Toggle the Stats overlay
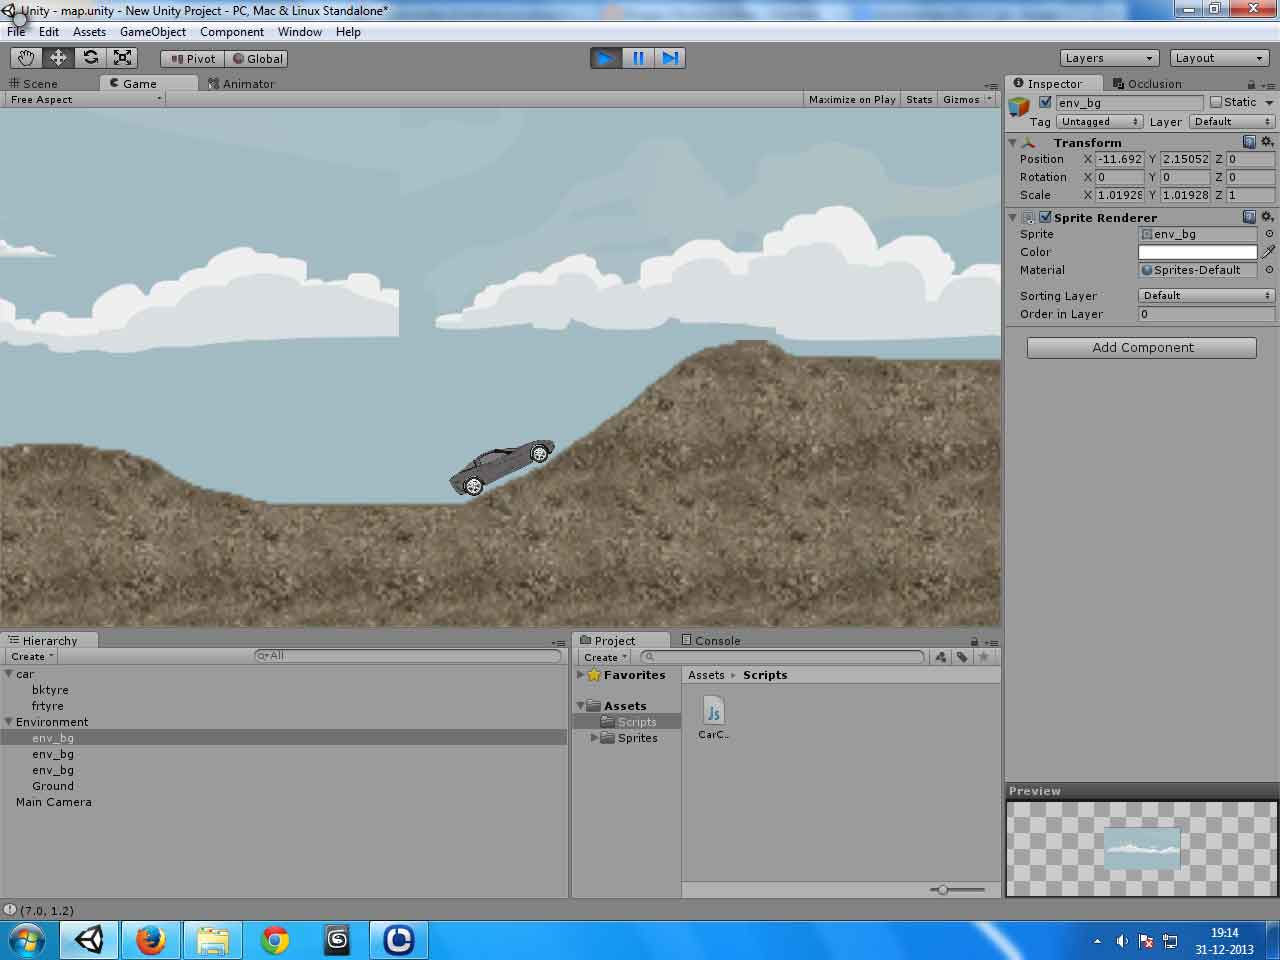 tap(919, 99)
